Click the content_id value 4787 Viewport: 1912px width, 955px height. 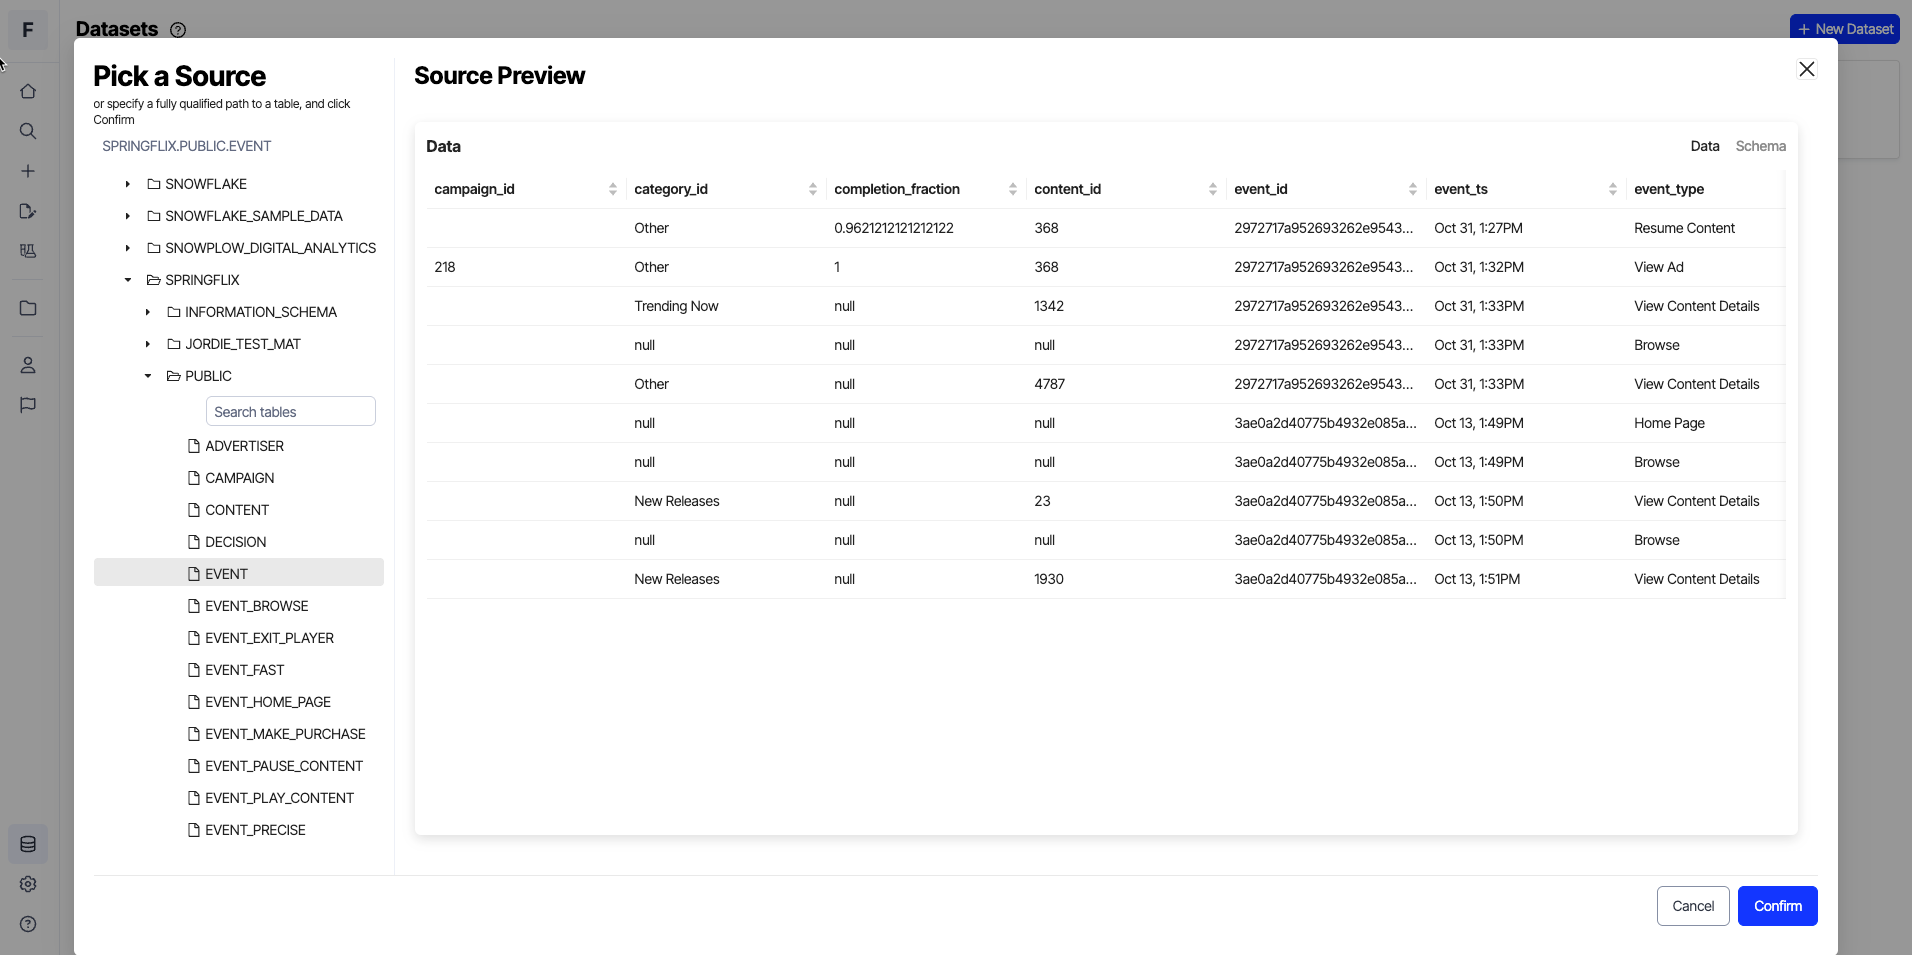[1049, 384]
